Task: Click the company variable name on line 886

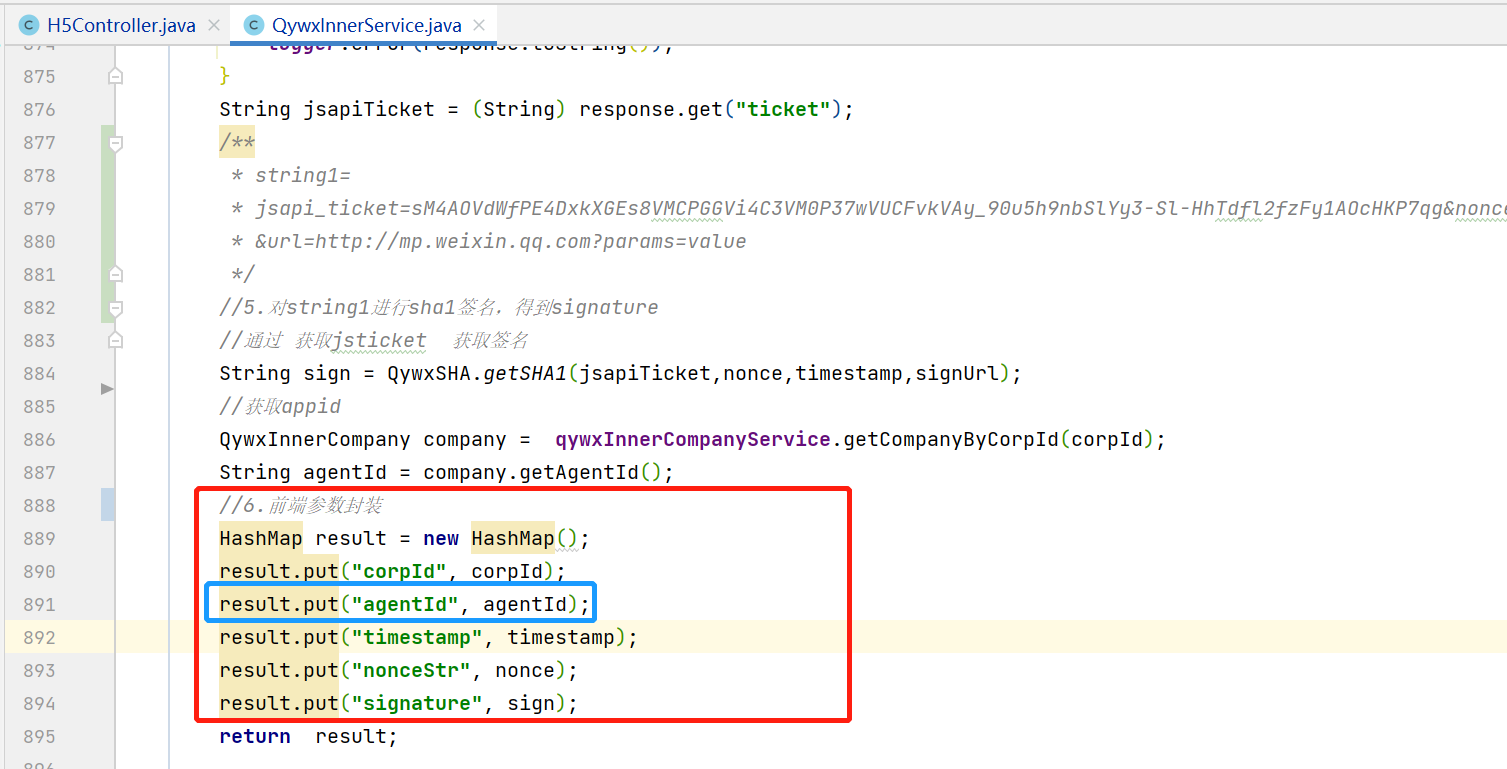Action: (465, 439)
